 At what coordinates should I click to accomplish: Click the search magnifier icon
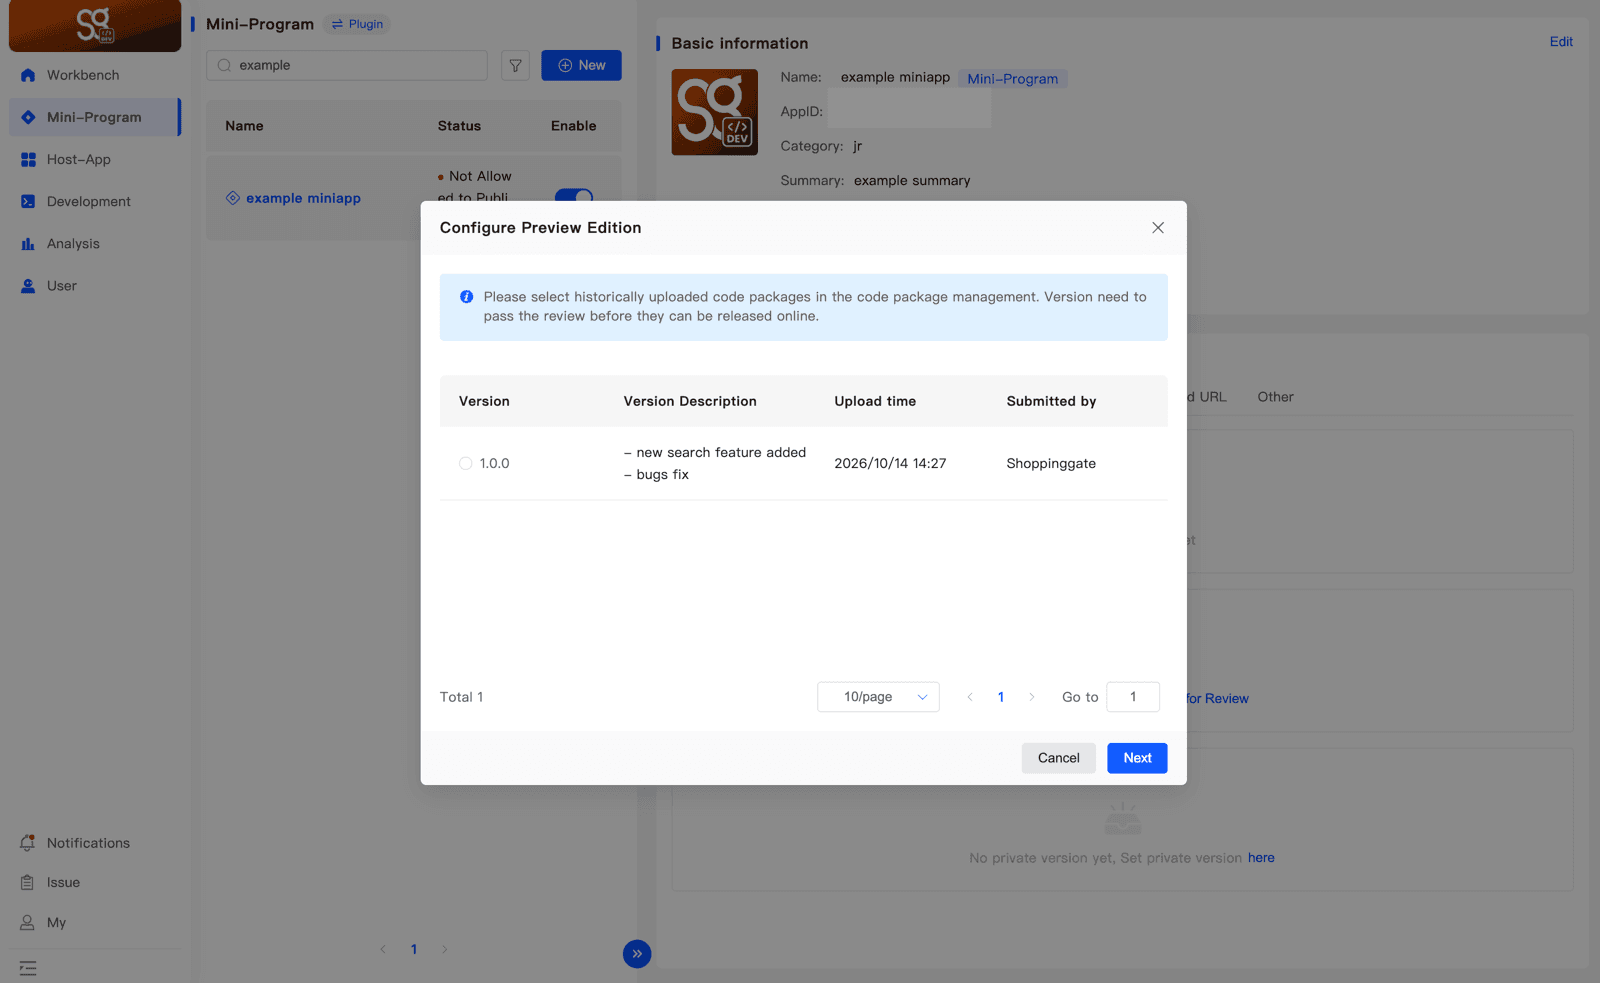pyautogui.click(x=225, y=65)
